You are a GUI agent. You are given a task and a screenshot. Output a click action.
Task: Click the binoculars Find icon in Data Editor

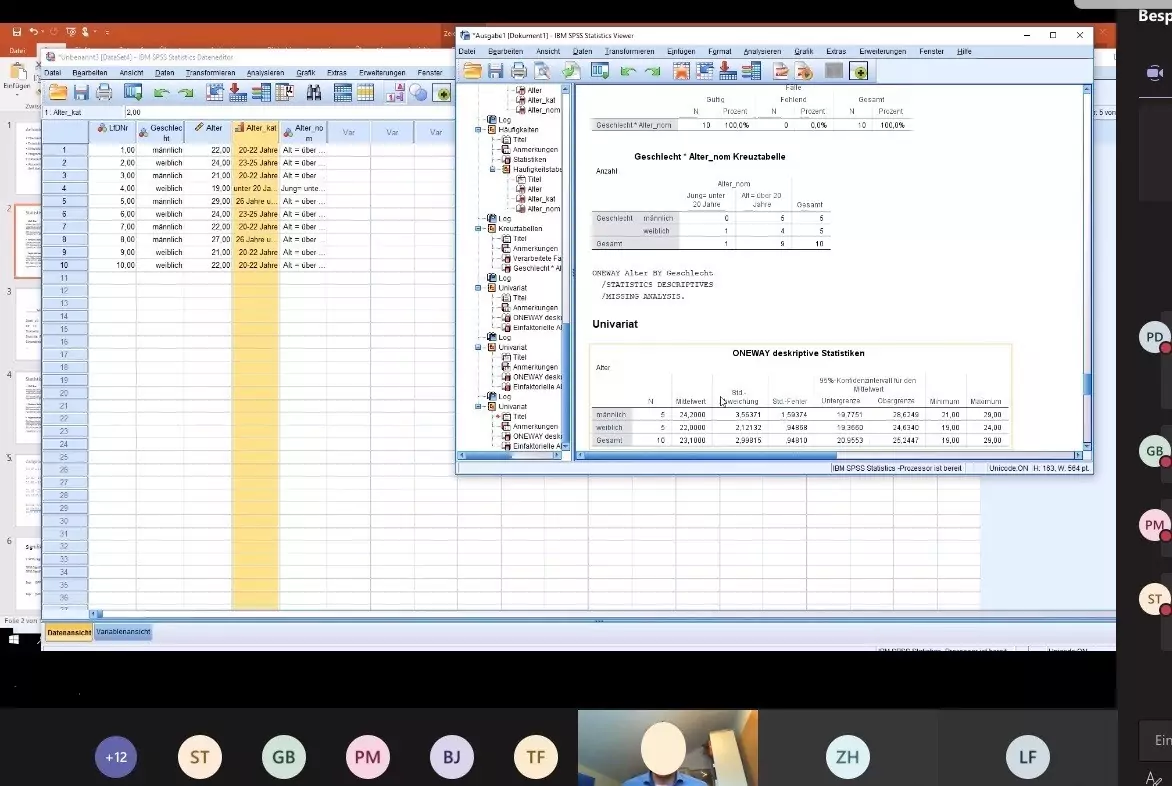click(x=313, y=93)
